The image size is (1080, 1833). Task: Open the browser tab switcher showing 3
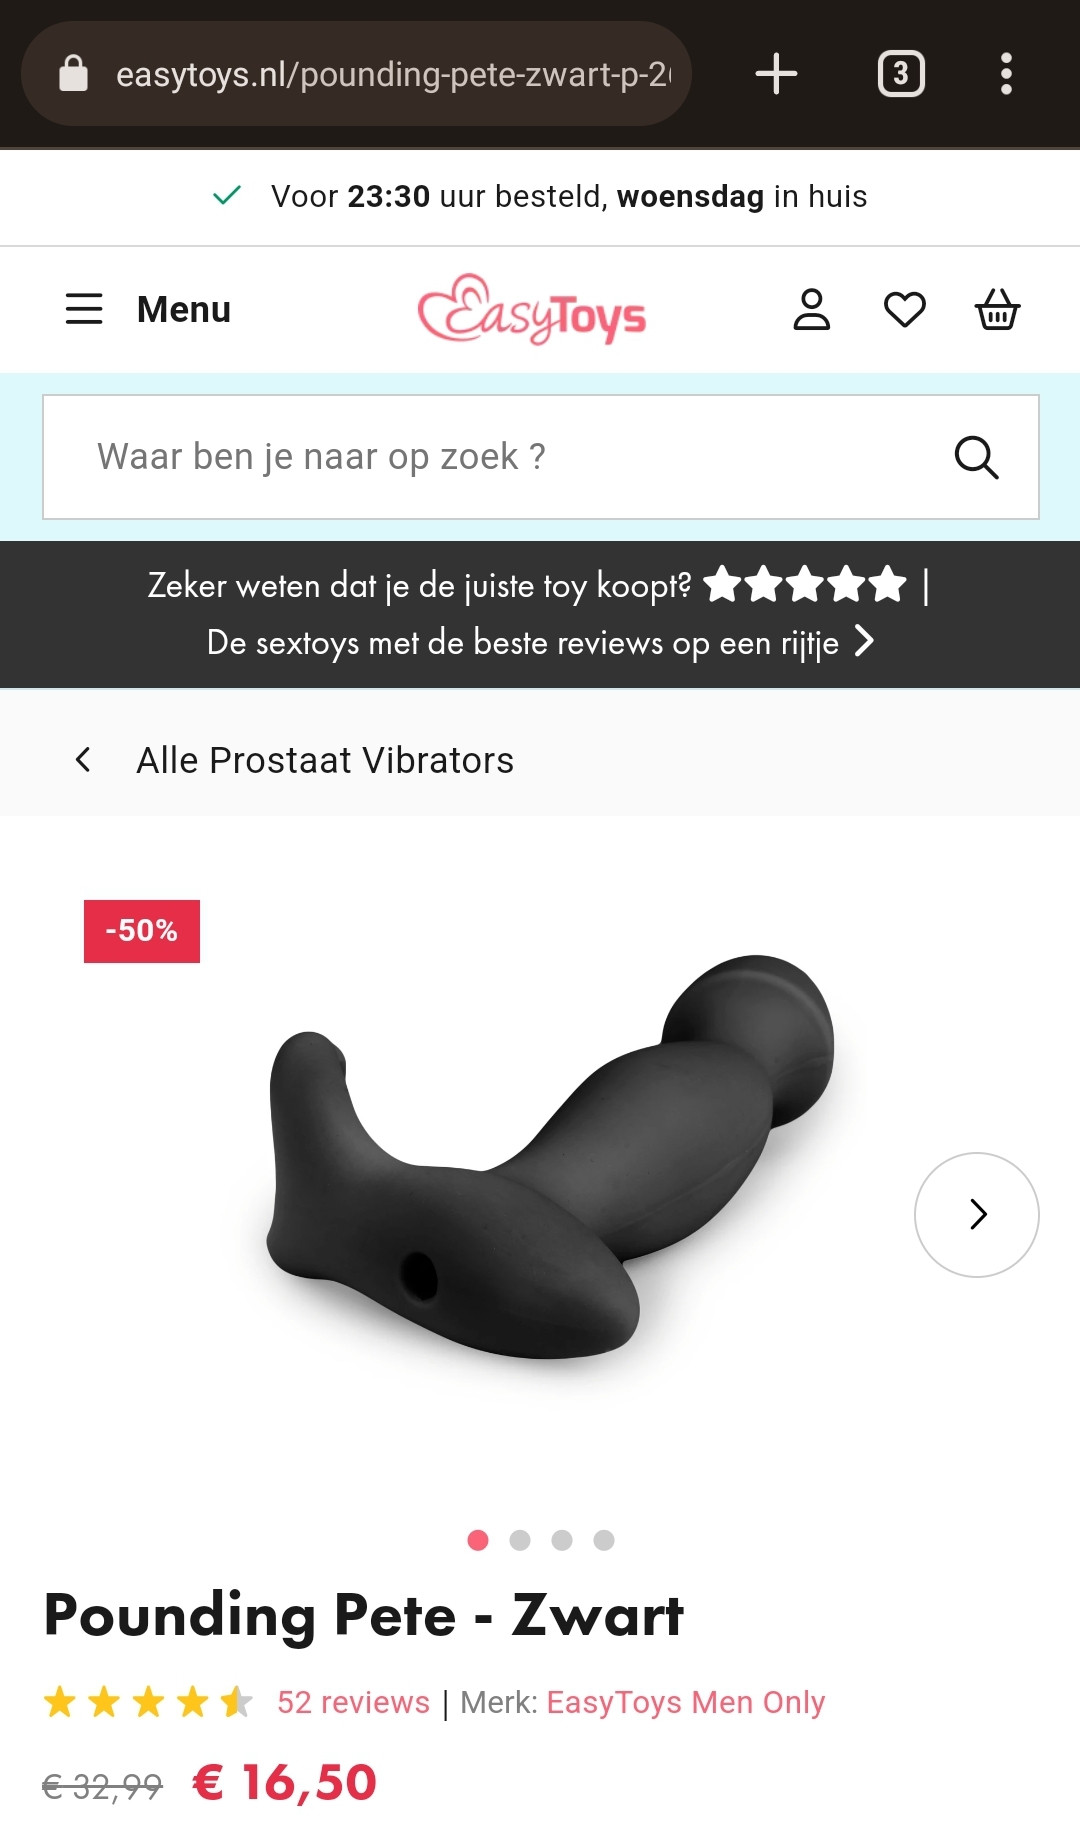(901, 74)
